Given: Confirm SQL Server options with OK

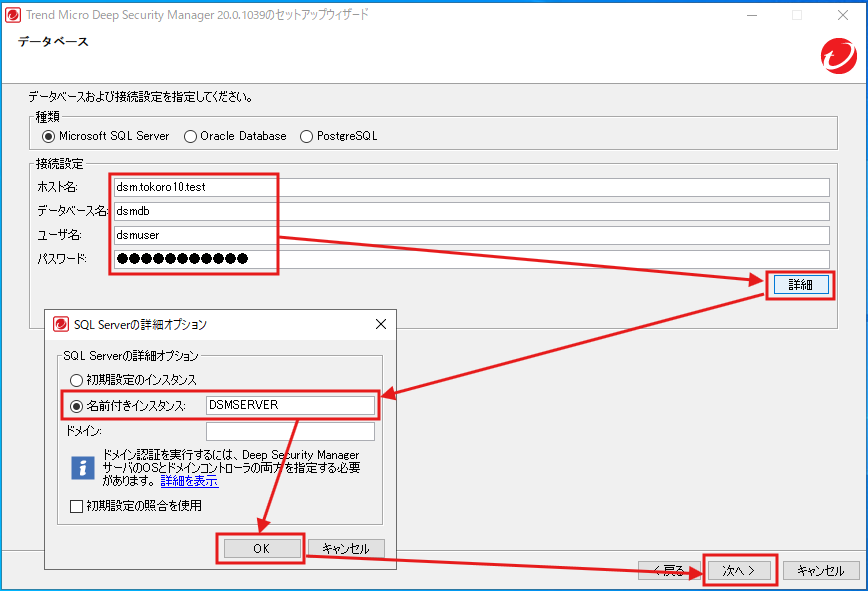Looking at the screenshot, I should tap(262, 548).
